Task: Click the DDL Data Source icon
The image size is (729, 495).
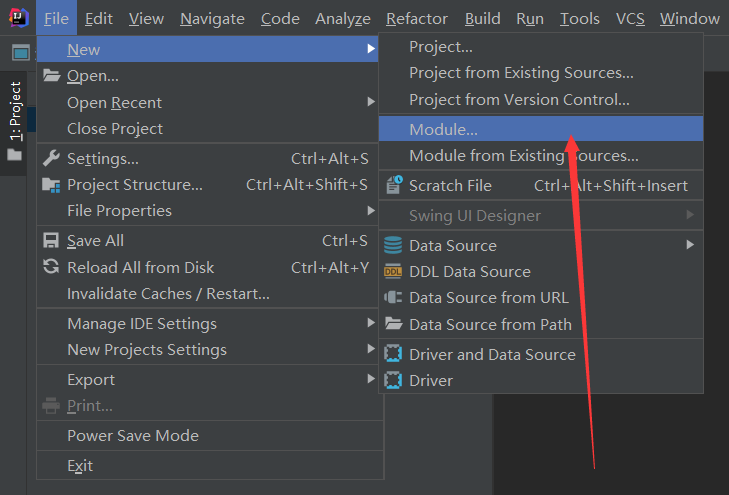Action: (x=393, y=272)
